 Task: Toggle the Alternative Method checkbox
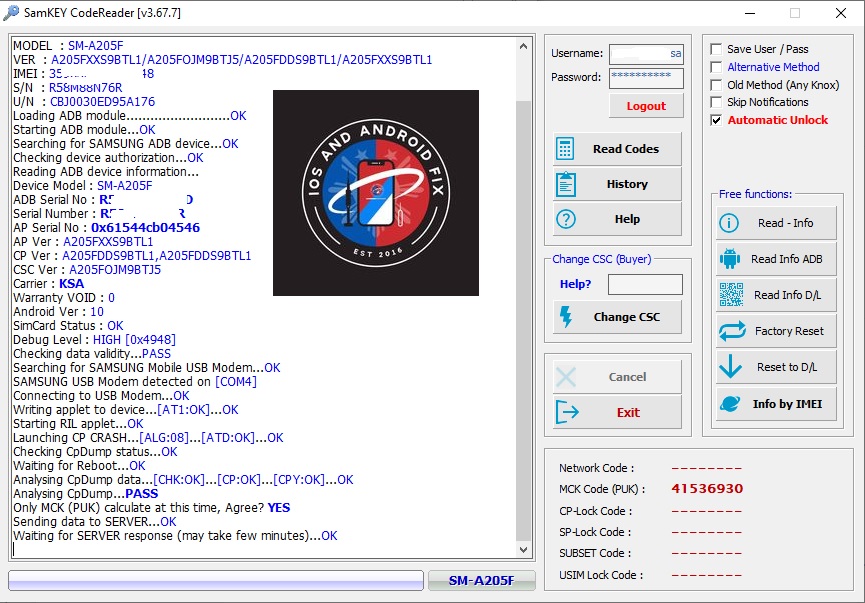(x=716, y=67)
